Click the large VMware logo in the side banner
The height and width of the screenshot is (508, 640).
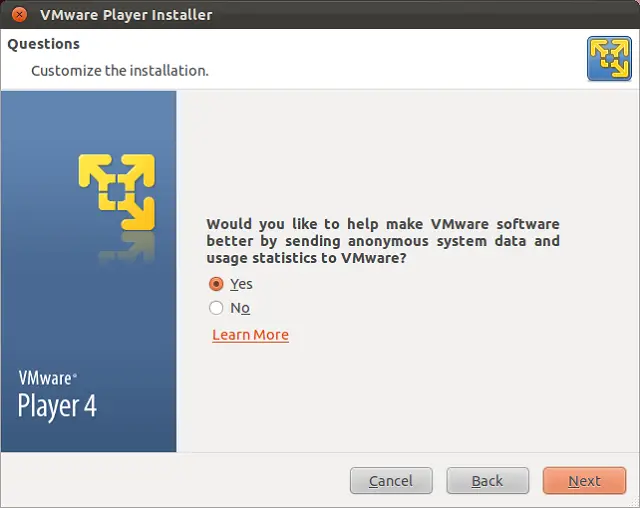[x=117, y=192]
